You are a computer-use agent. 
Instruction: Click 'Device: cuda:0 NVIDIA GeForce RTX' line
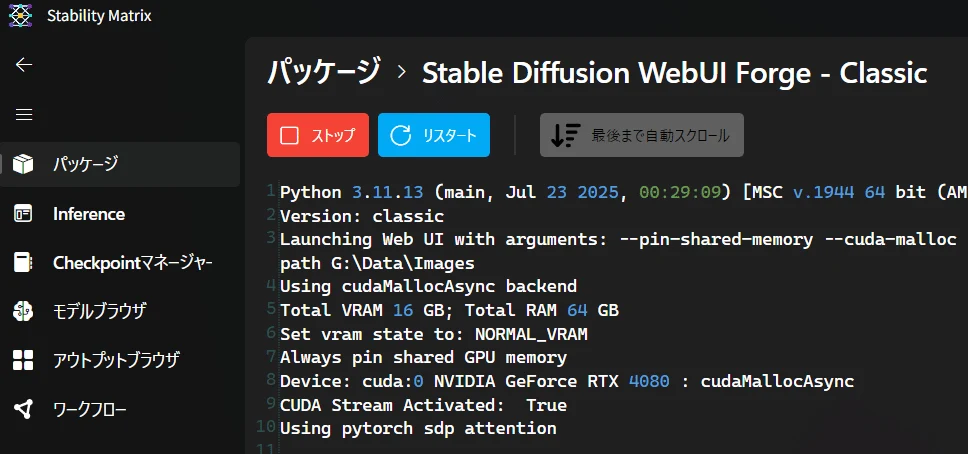[567, 381]
